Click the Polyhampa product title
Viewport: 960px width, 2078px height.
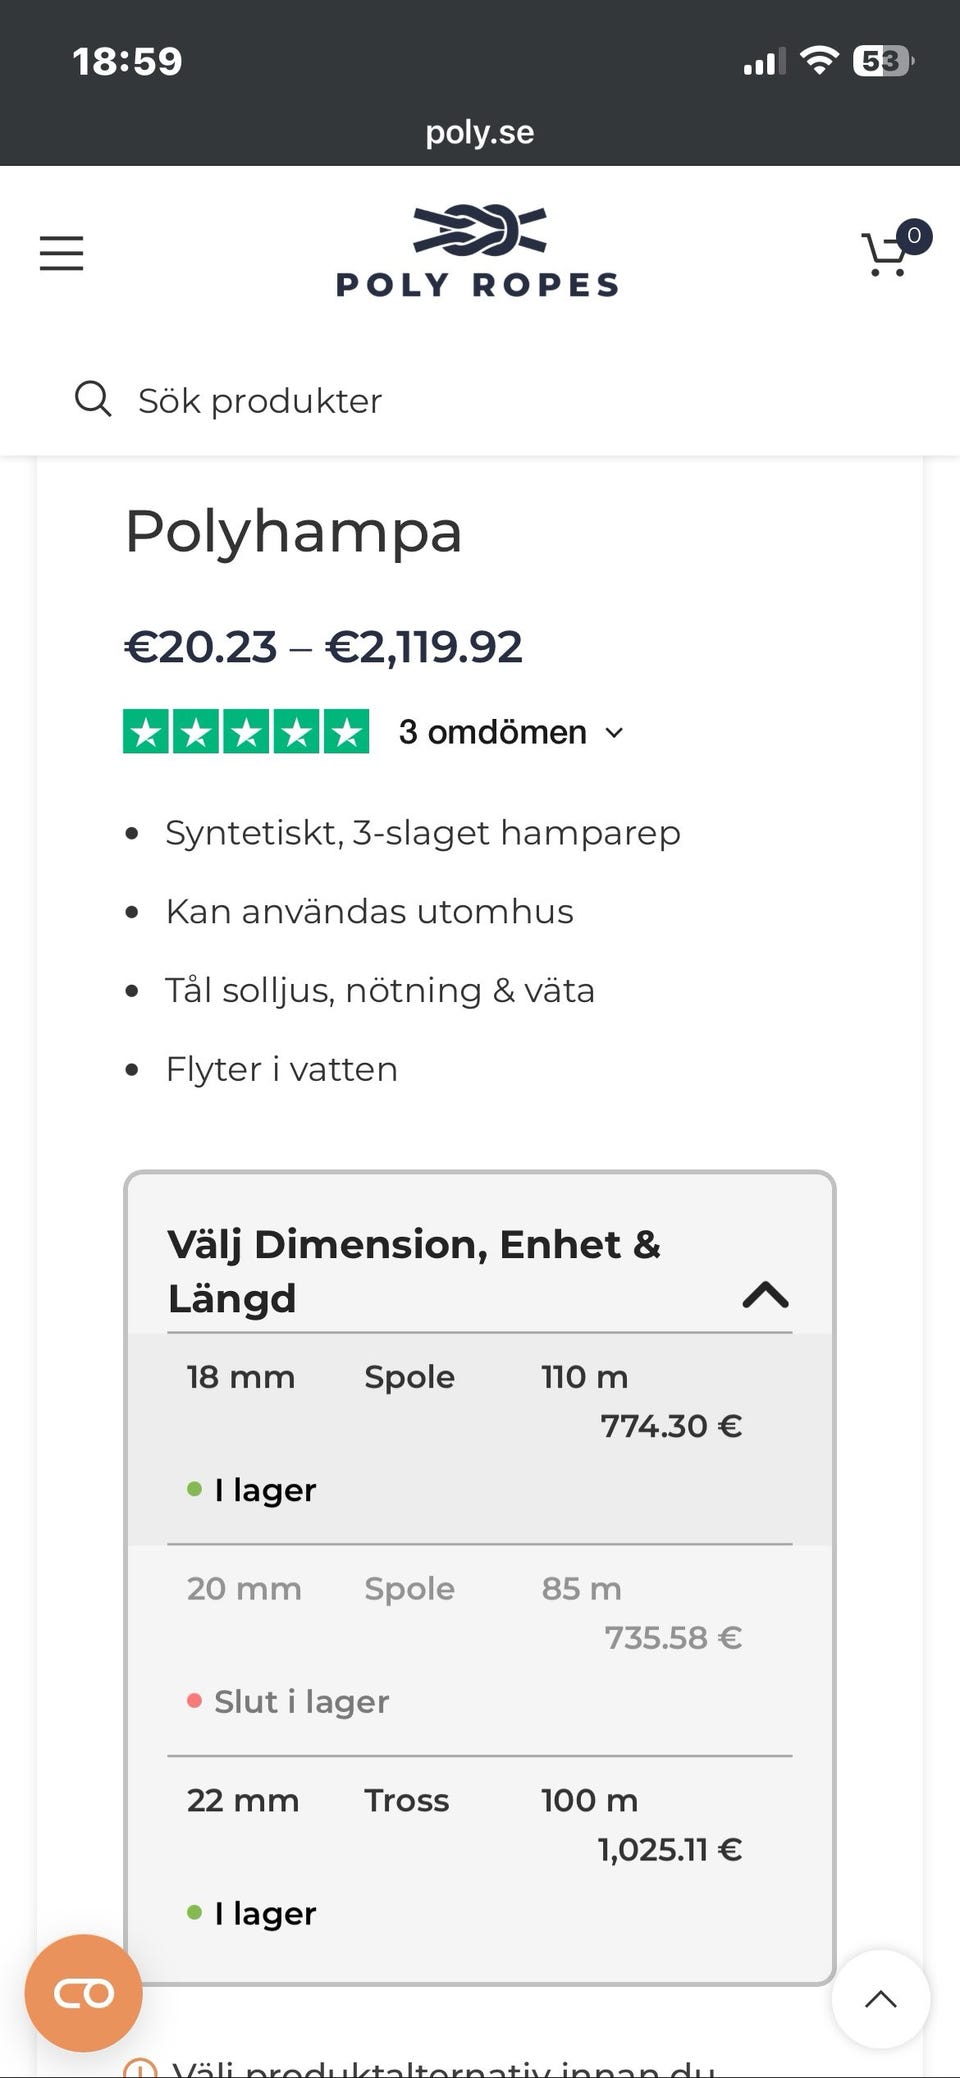[x=293, y=531]
